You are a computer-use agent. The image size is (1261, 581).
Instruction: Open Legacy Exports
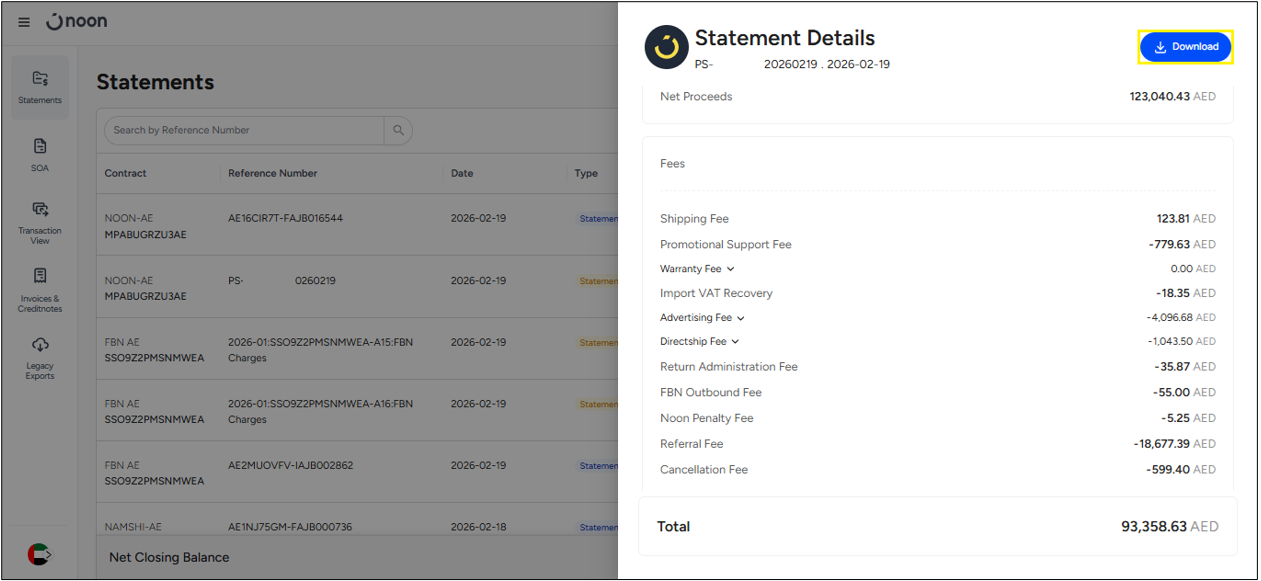point(40,356)
